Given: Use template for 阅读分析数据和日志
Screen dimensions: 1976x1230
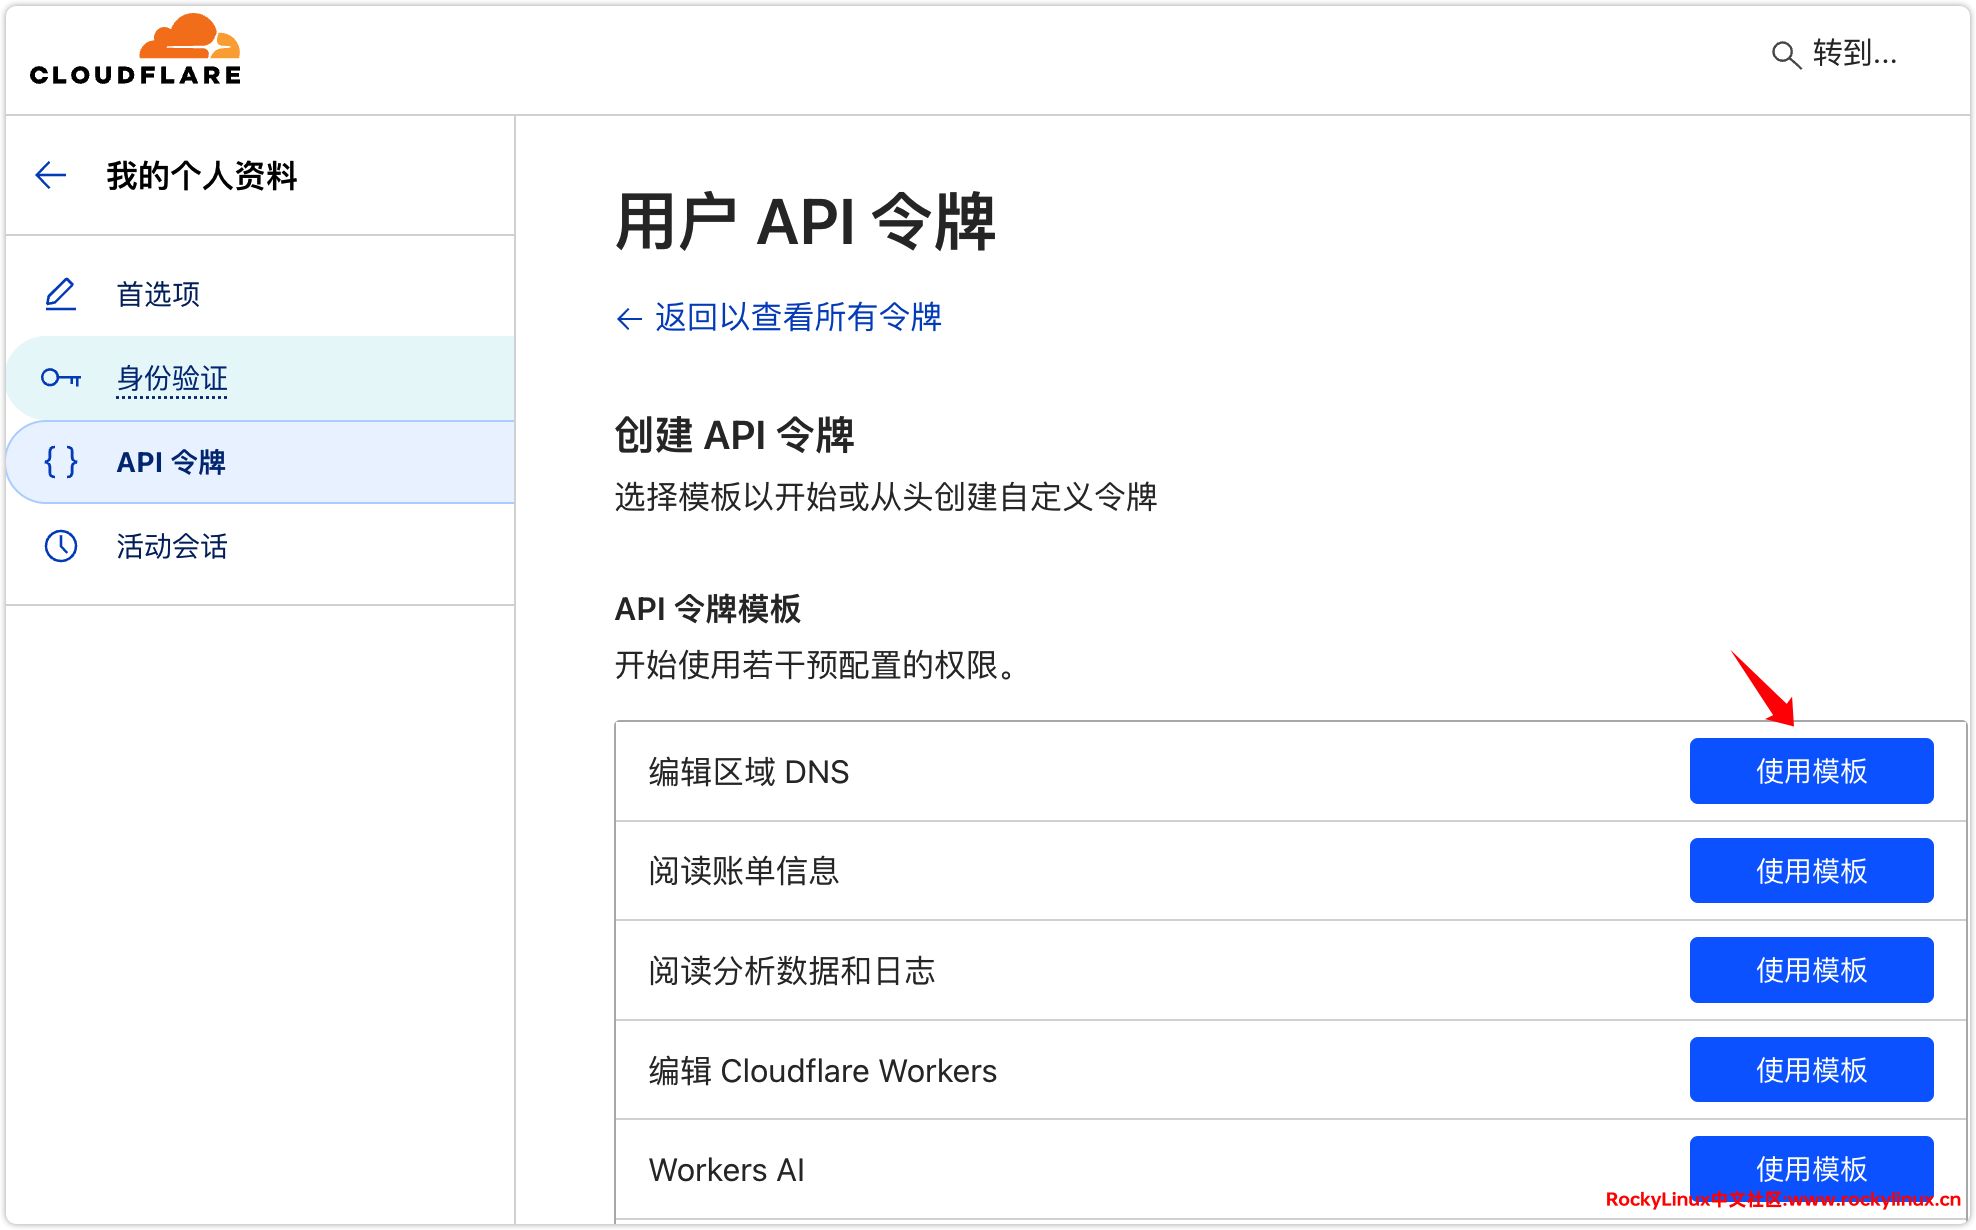Looking at the screenshot, I should pos(1810,970).
